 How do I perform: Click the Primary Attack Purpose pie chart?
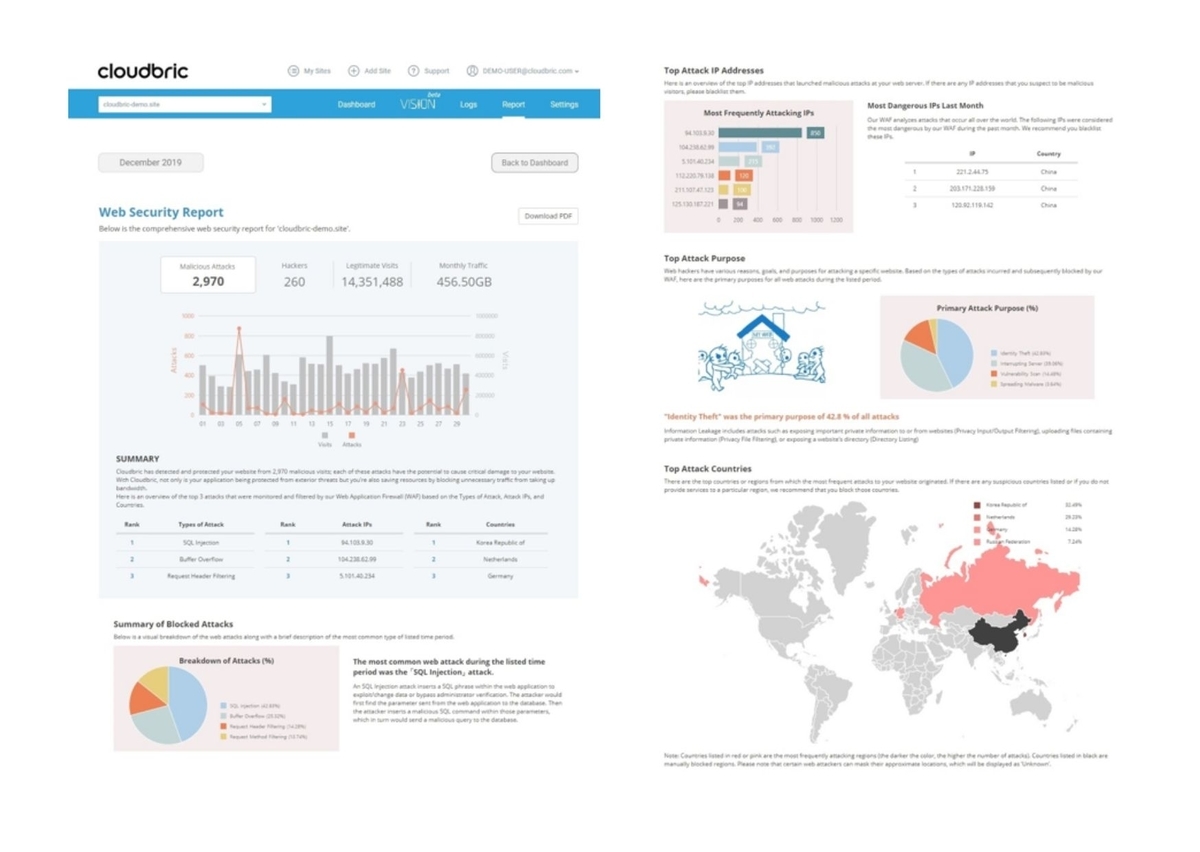click(x=936, y=354)
